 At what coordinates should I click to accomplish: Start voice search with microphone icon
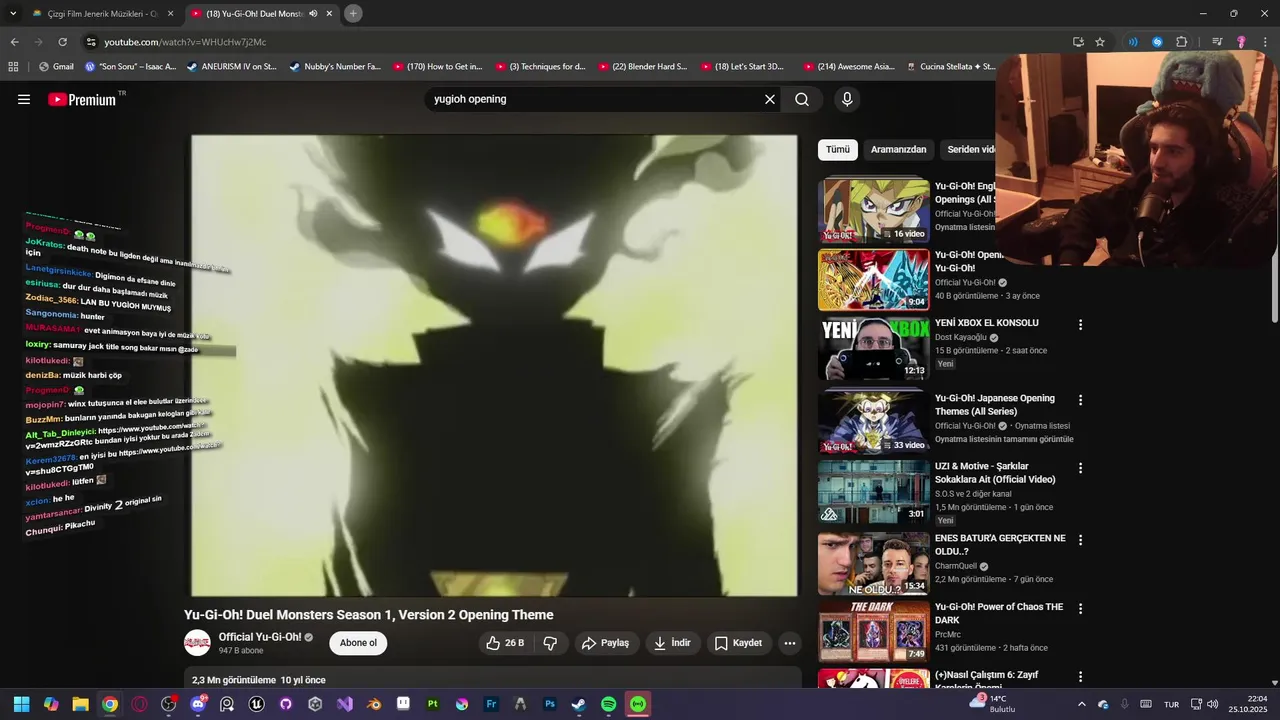pos(847,99)
